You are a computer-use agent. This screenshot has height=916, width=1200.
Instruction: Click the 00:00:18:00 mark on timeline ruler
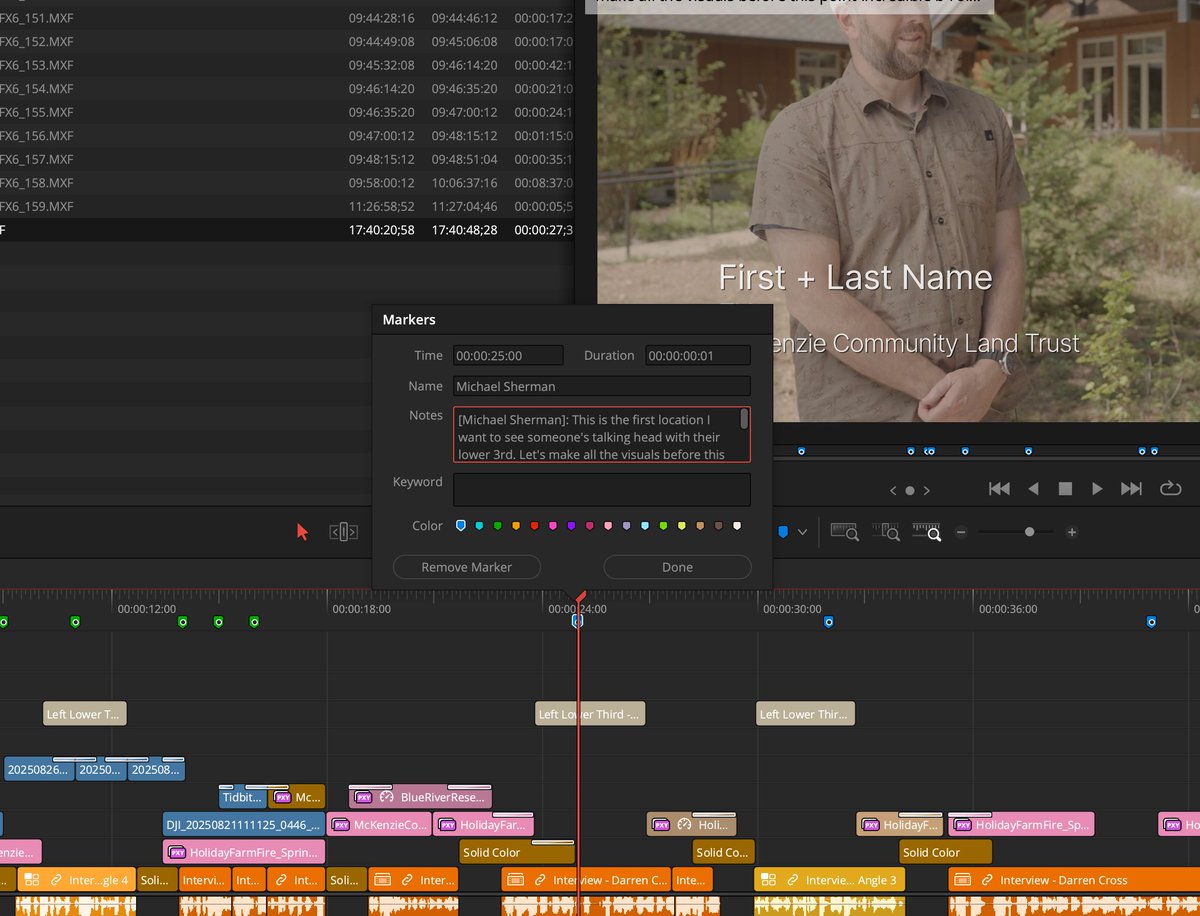[362, 608]
